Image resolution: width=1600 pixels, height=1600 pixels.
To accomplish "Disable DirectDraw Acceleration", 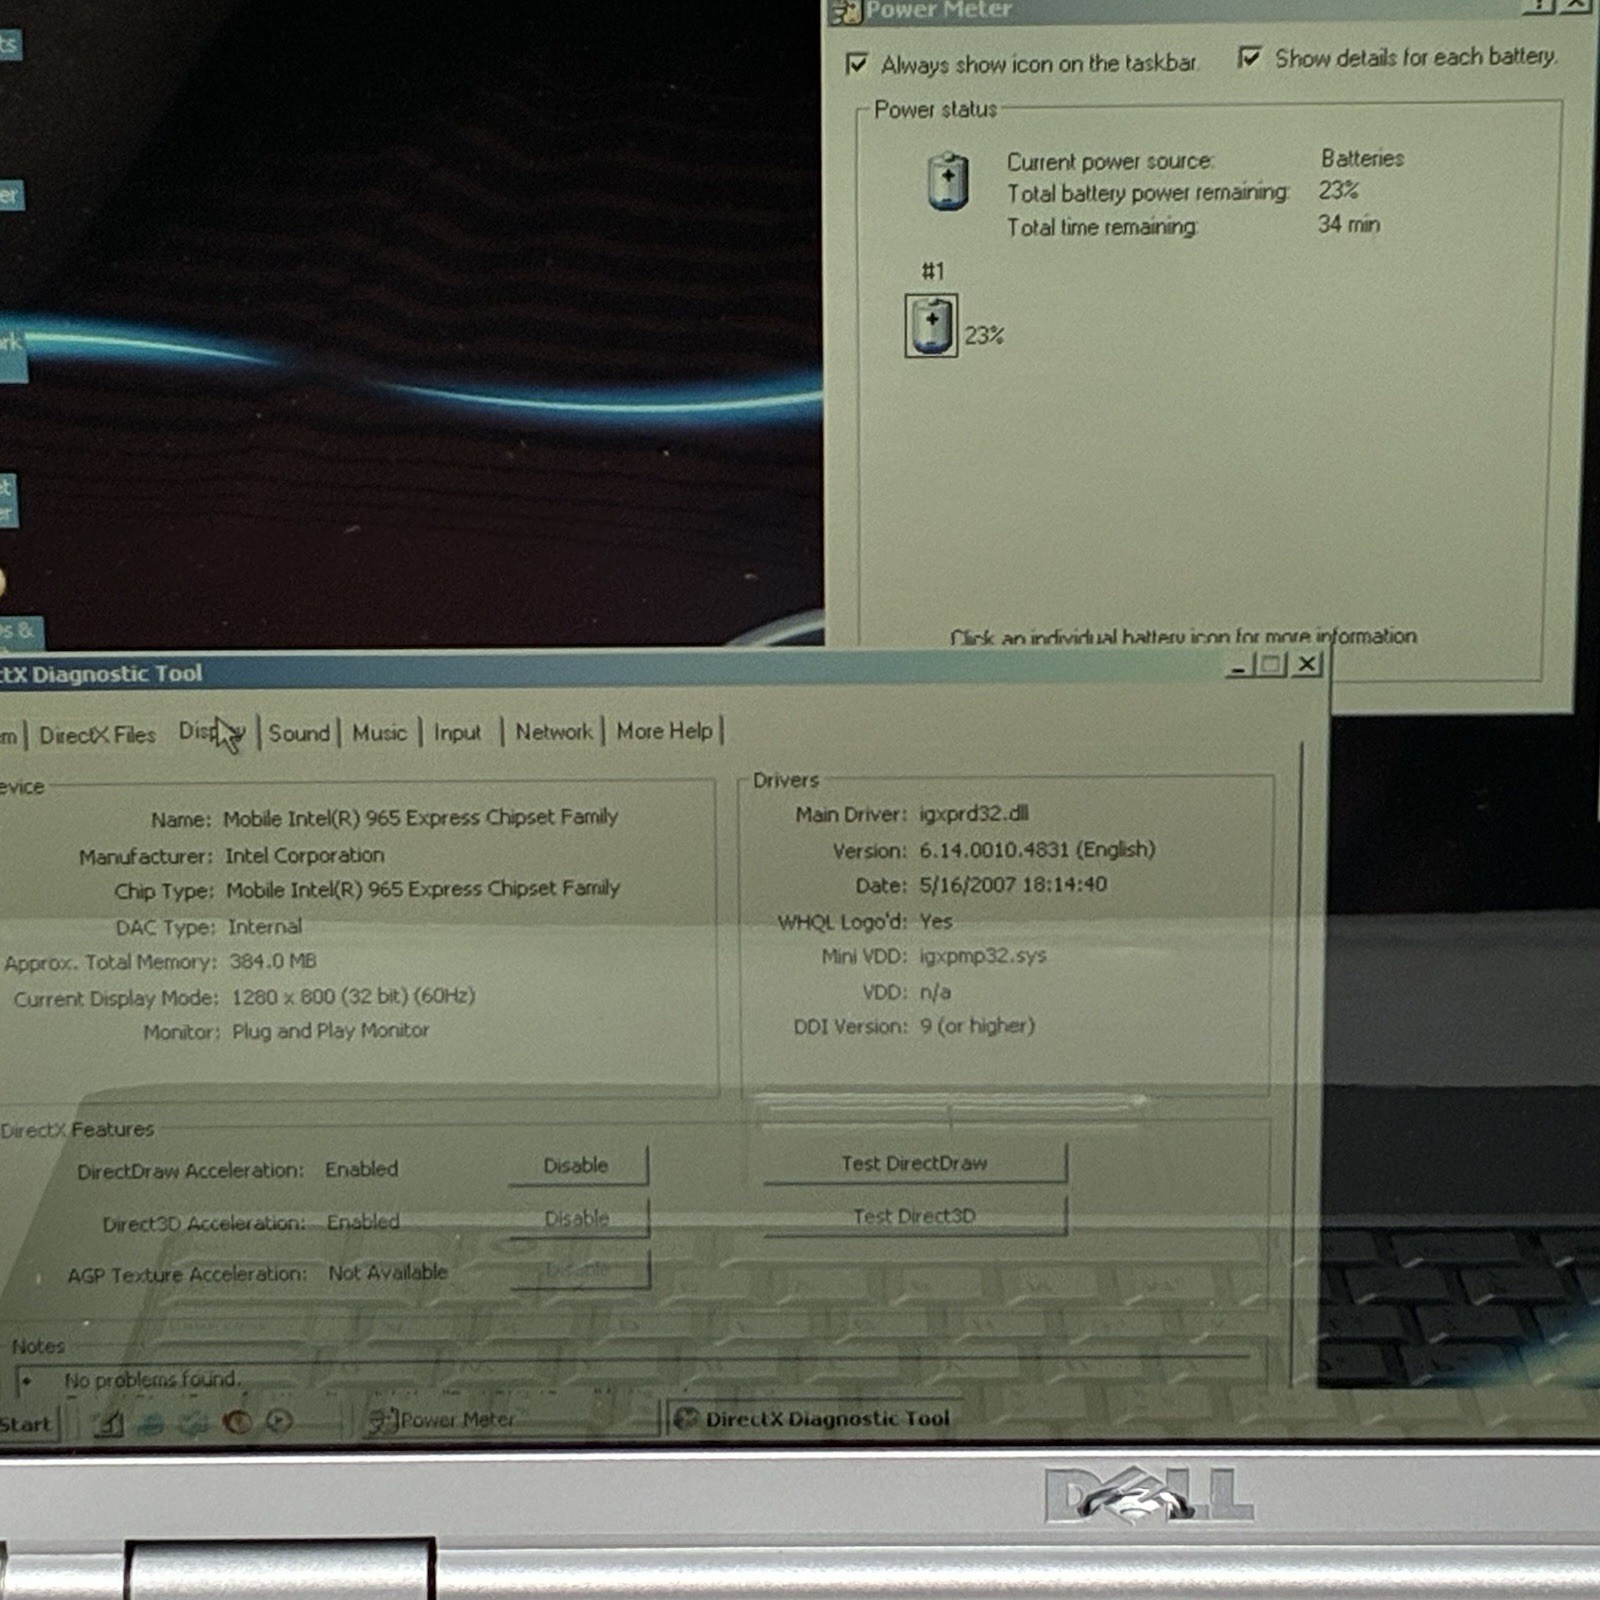I will [x=577, y=1166].
